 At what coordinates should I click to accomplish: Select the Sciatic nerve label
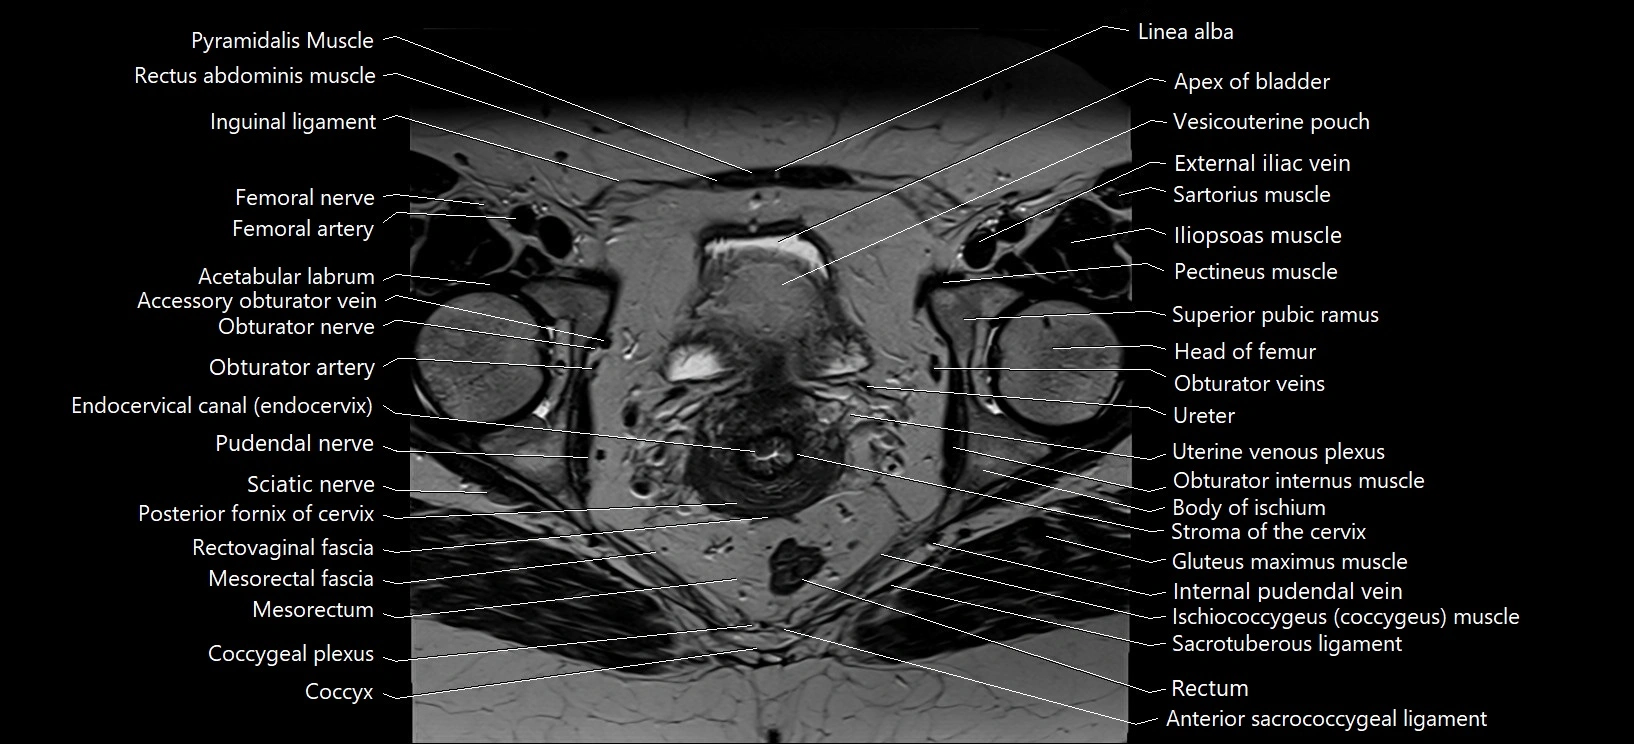tap(311, 485)
